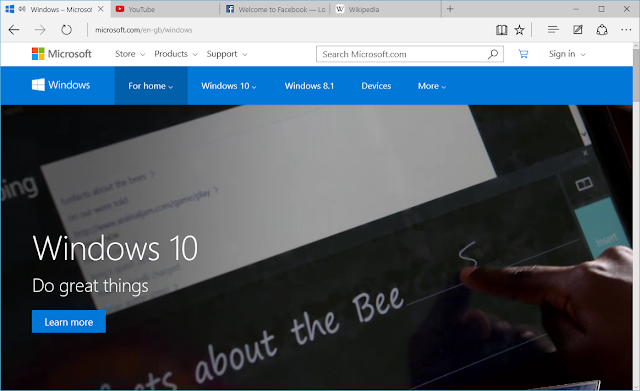
Task: Expand the Support dropdown menu
Action: click(x=227, y=54)
